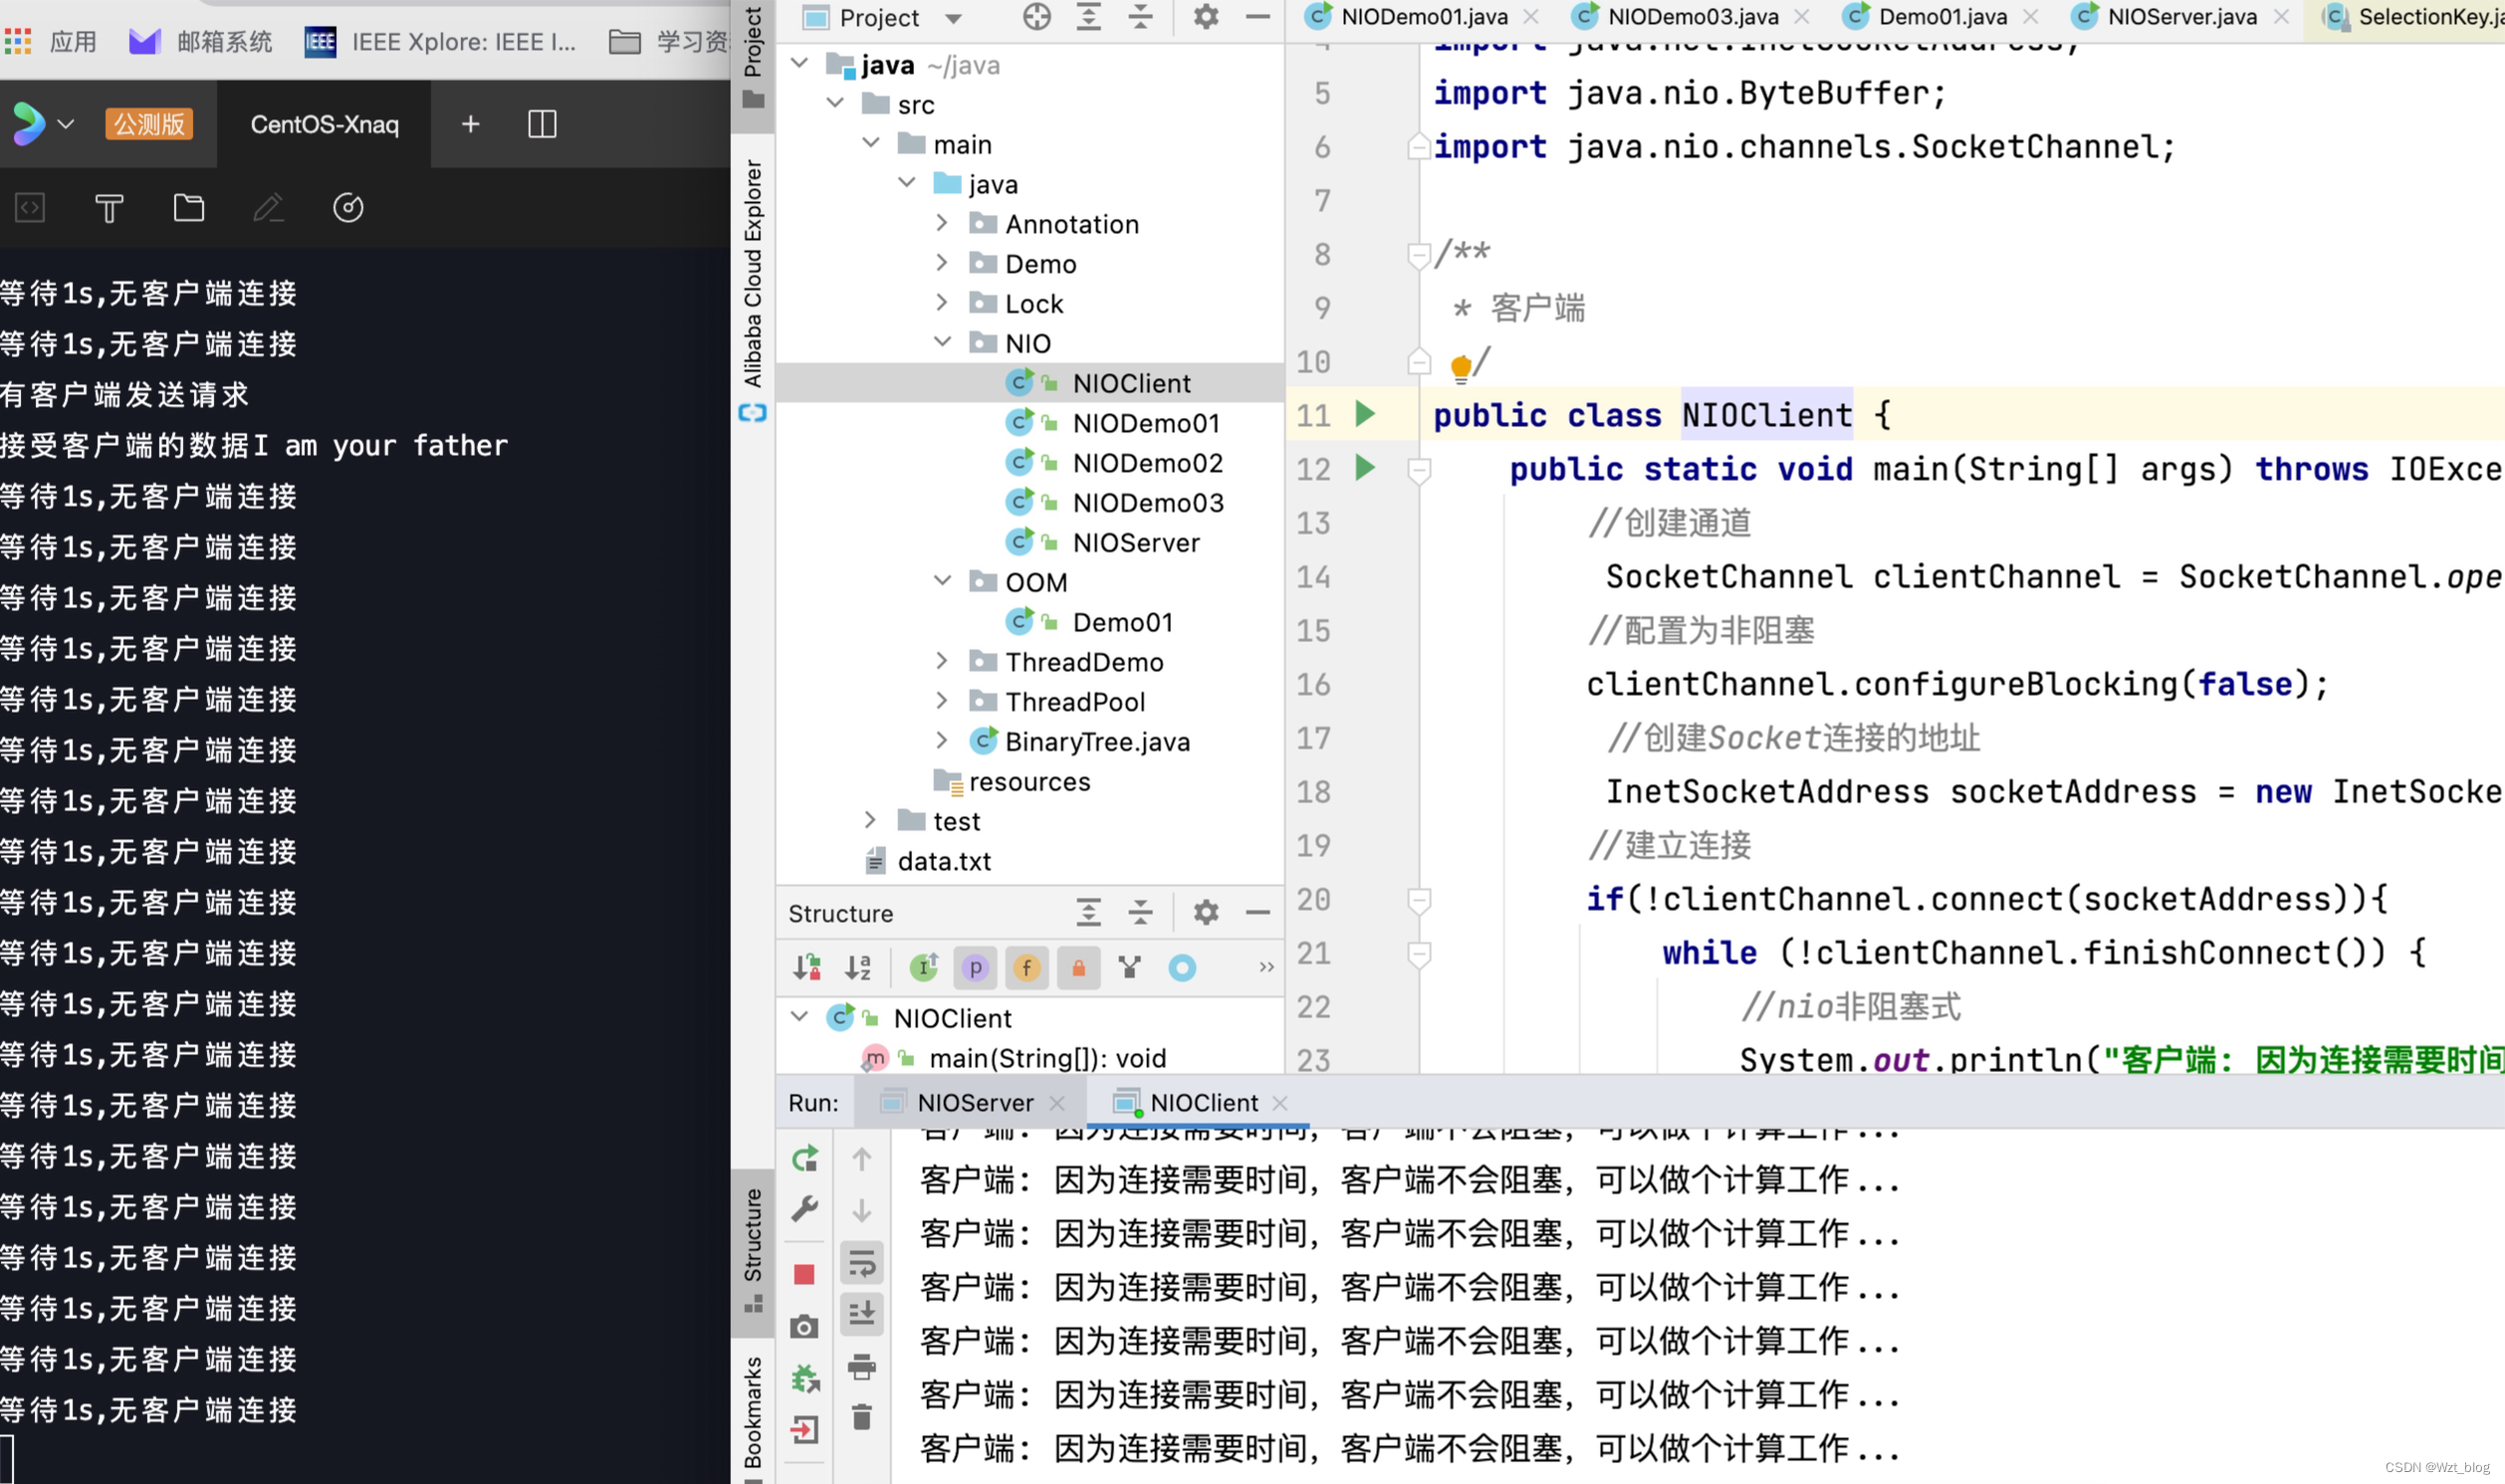Click the printer icon in Run panel
Viewport: 2505px width, 1484px height.
pos(861,1365)
